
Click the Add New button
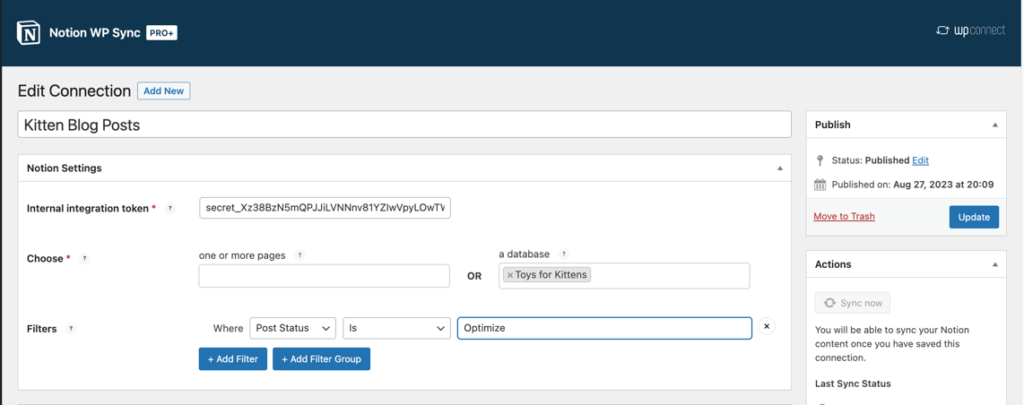click(x=163, y=91)
